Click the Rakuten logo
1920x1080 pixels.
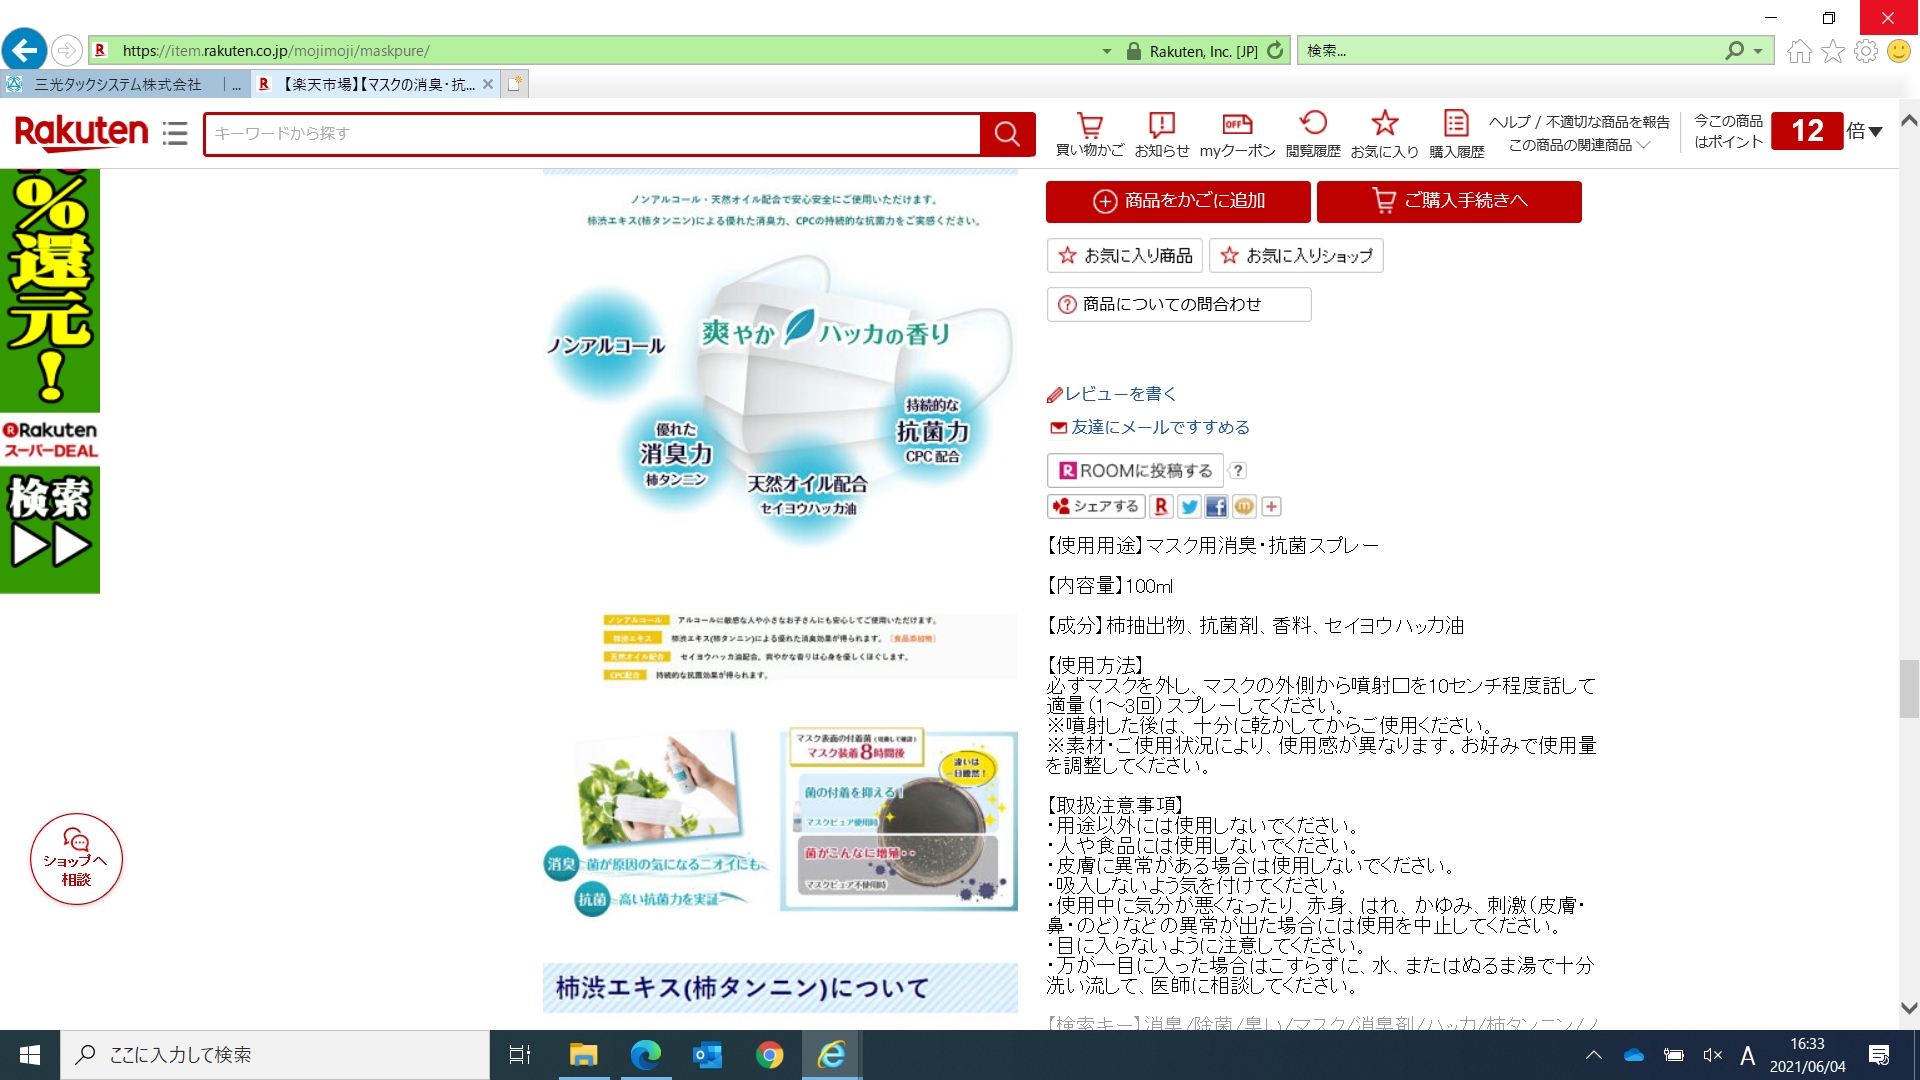tap(81, 132)
